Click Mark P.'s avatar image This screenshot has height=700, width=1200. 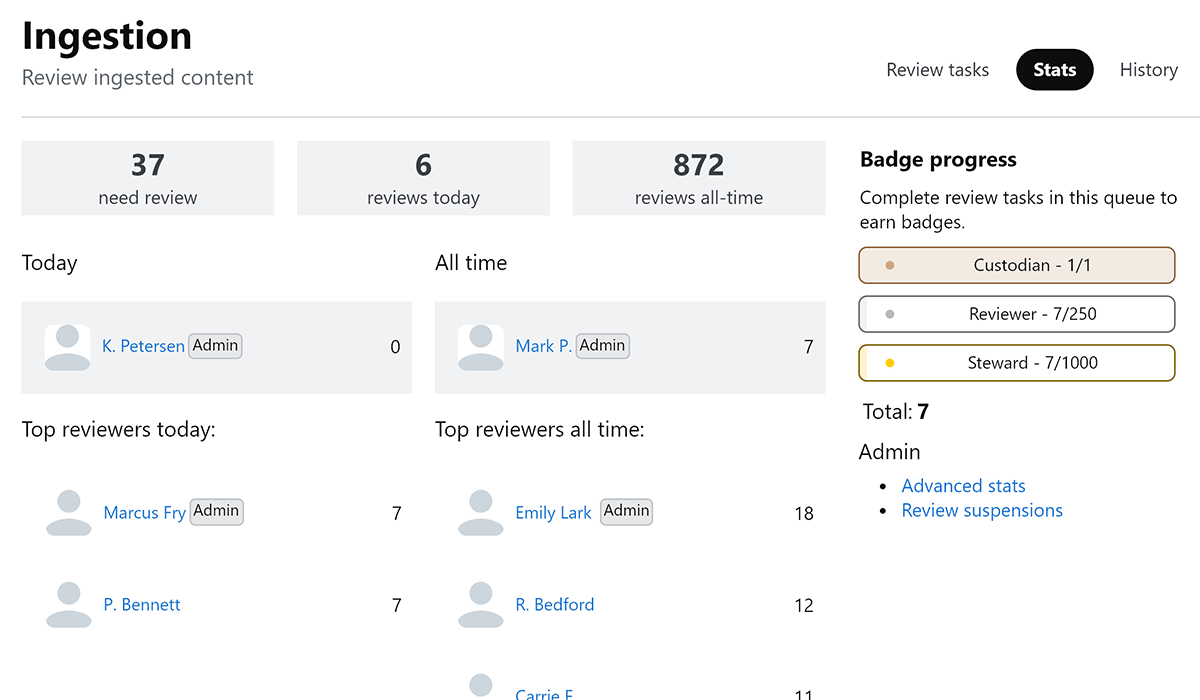click(480, 347)
